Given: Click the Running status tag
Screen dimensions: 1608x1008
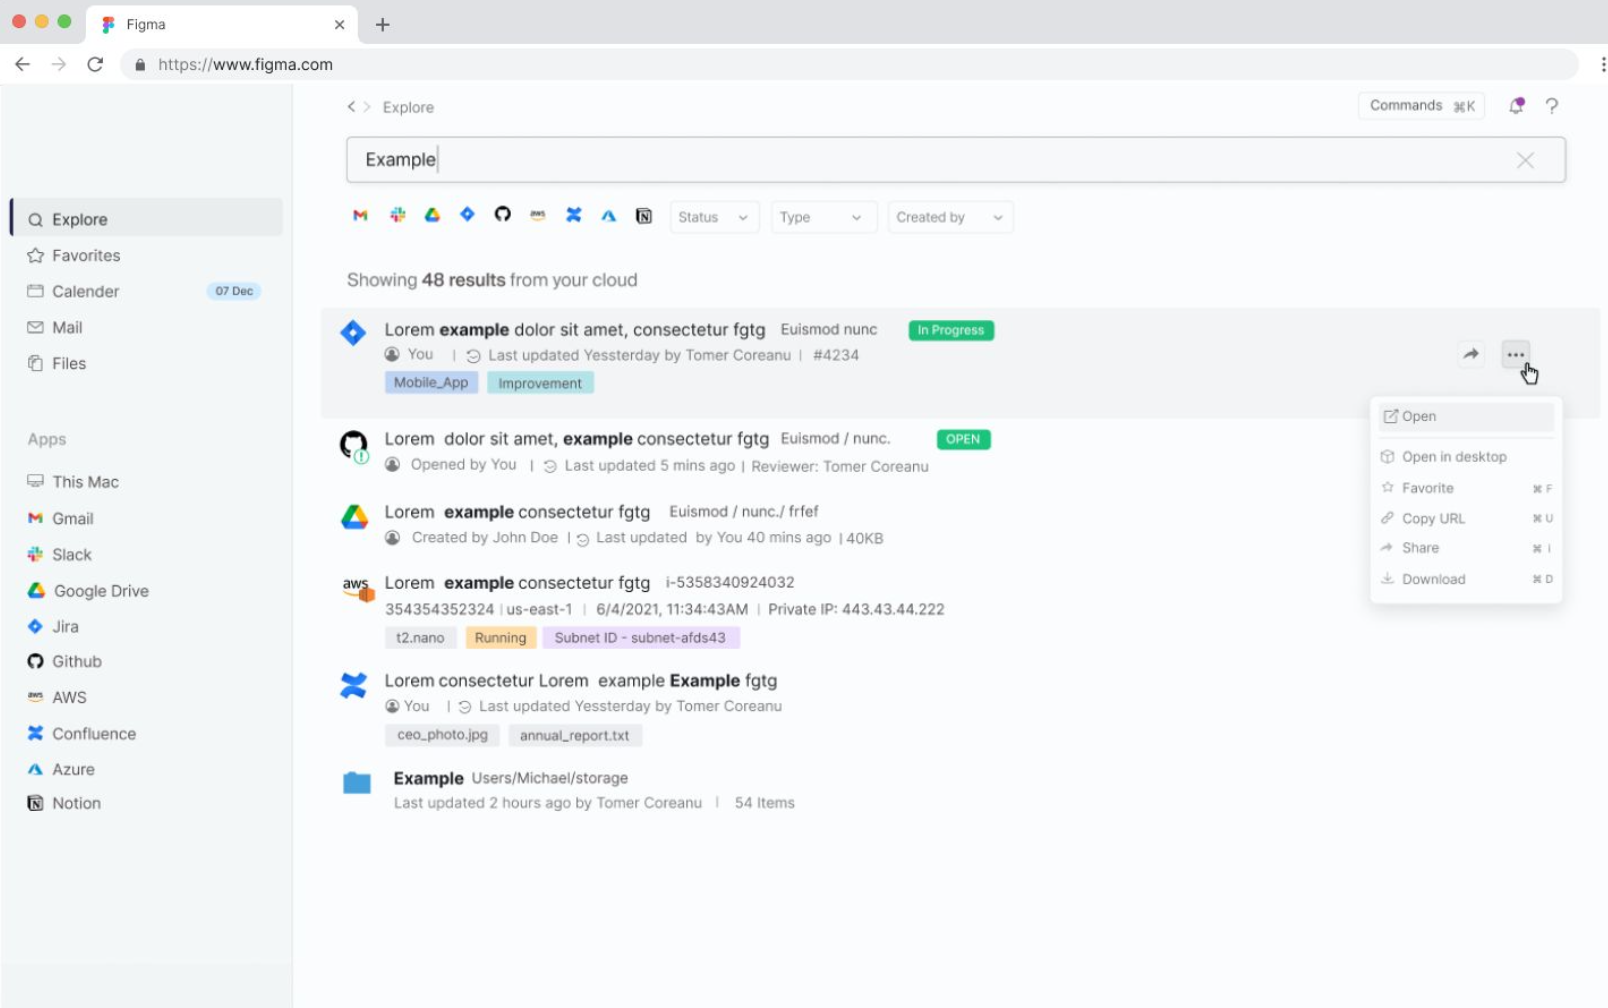Looking at the screenshot, I should [500, 637].
